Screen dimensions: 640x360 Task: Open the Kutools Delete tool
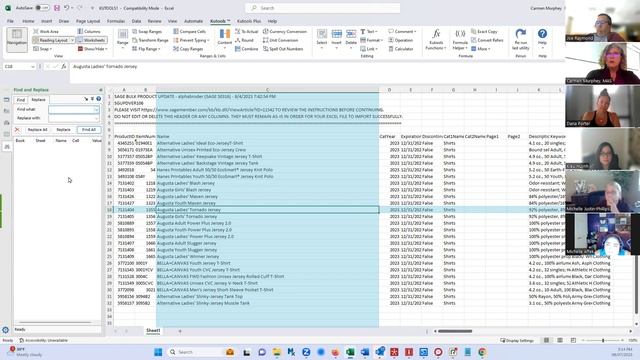click(x=351, y=39)
